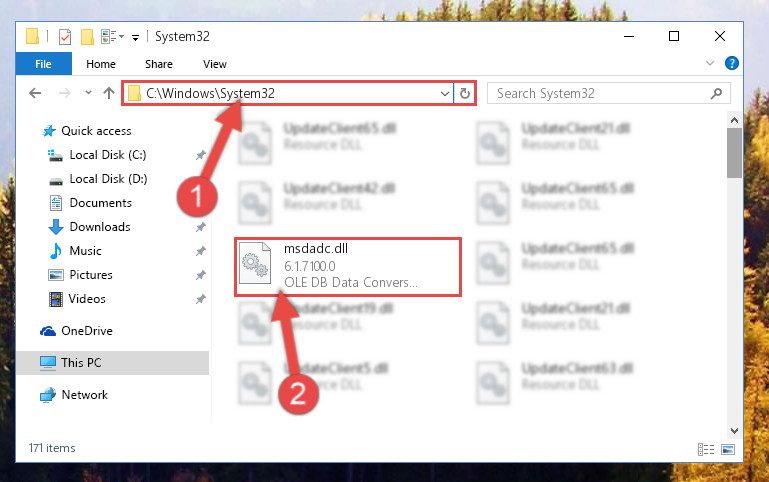
Task: Open the Help question mark icon
Action: [x=731, y=63]
